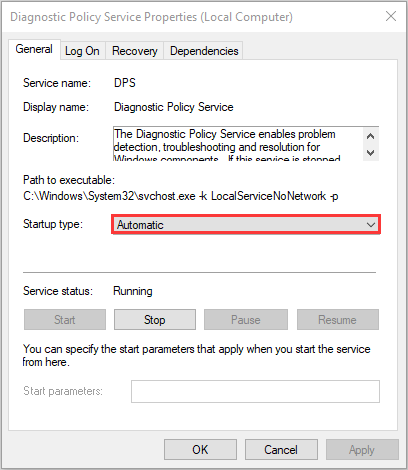
Task: Cancel the properties dialog
Action: [x=281, y=450]
